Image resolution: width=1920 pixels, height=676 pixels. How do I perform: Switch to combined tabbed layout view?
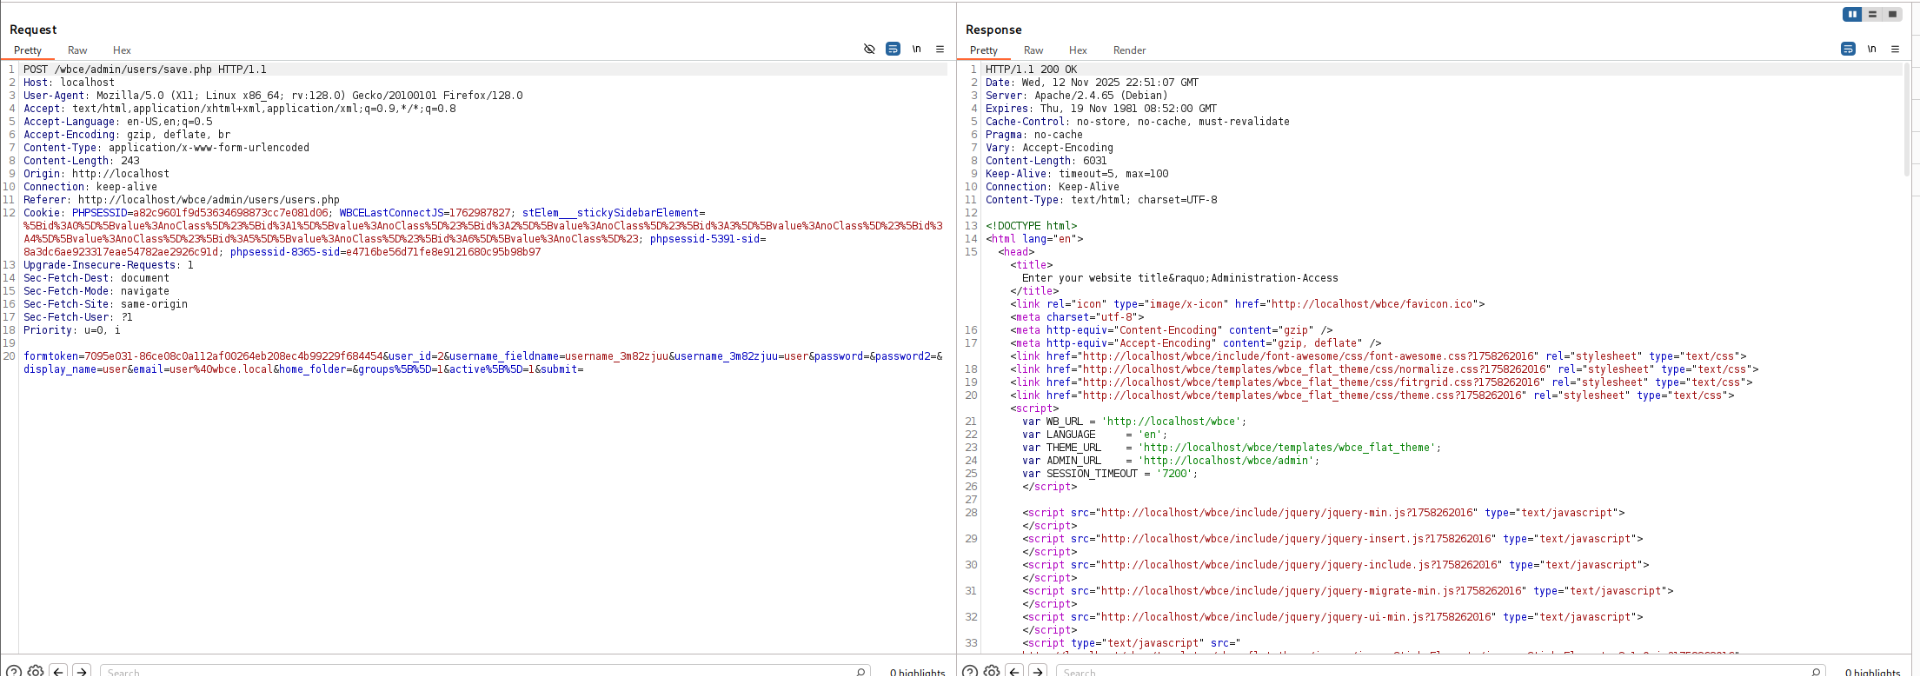click(1892, 14)
